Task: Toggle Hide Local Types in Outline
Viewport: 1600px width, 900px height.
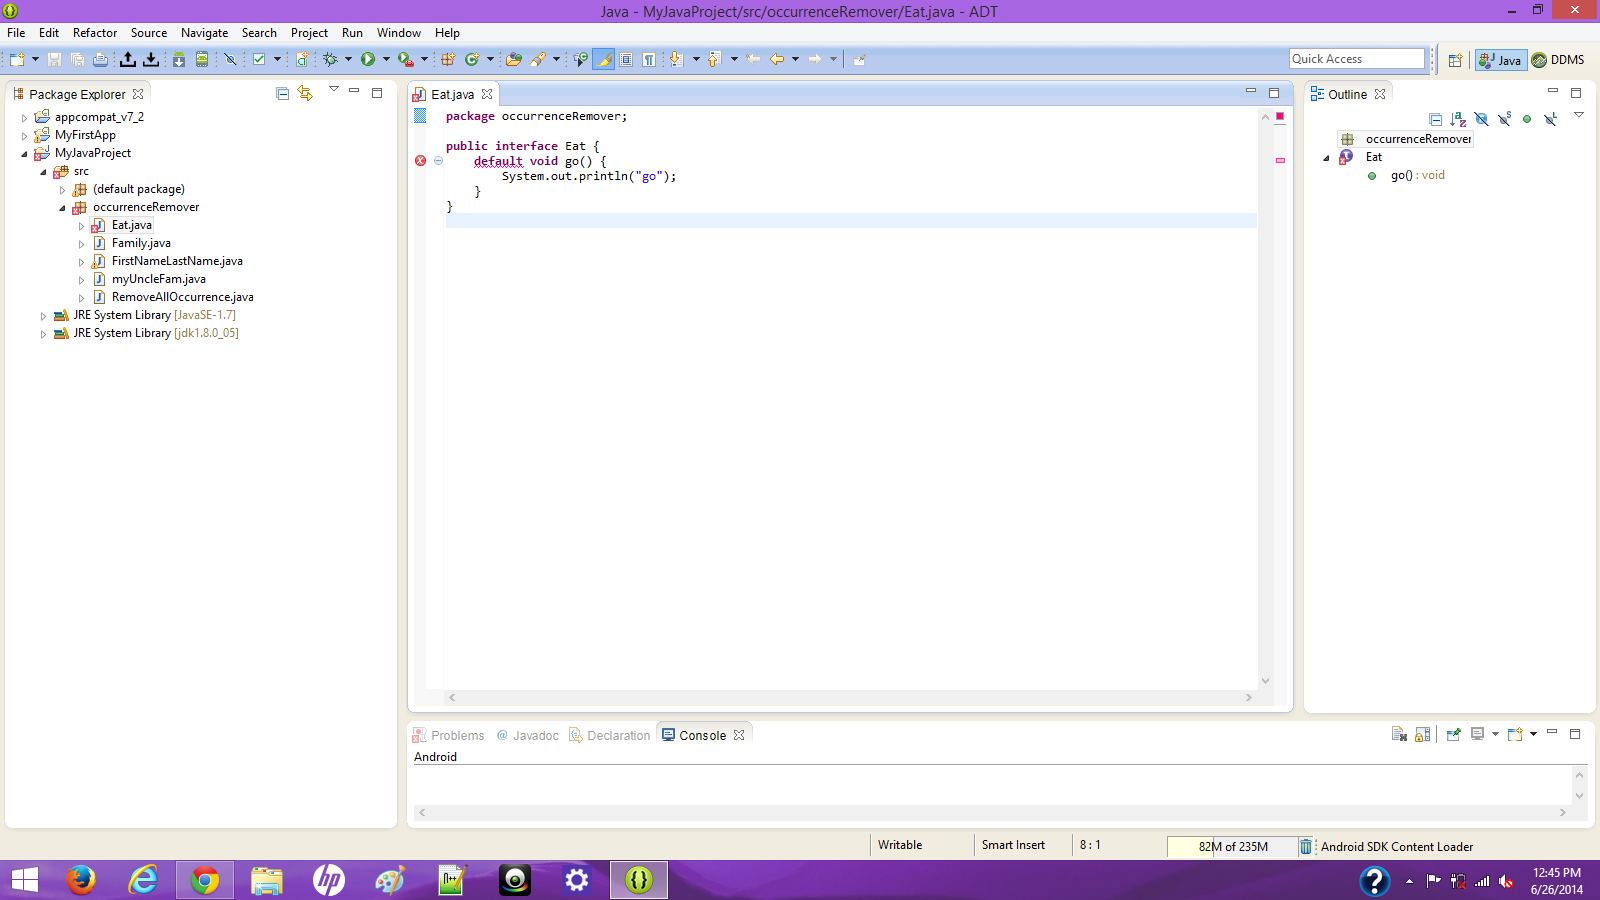Action: click(1550, 119)
